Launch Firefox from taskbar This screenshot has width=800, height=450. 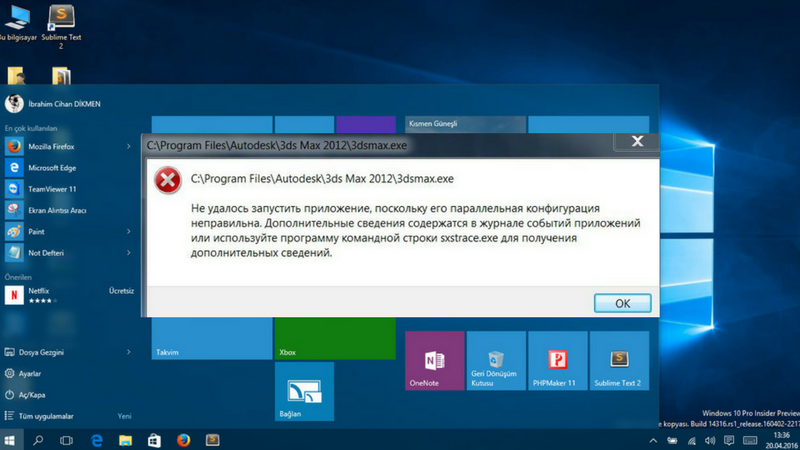click(x=183, y=440)
